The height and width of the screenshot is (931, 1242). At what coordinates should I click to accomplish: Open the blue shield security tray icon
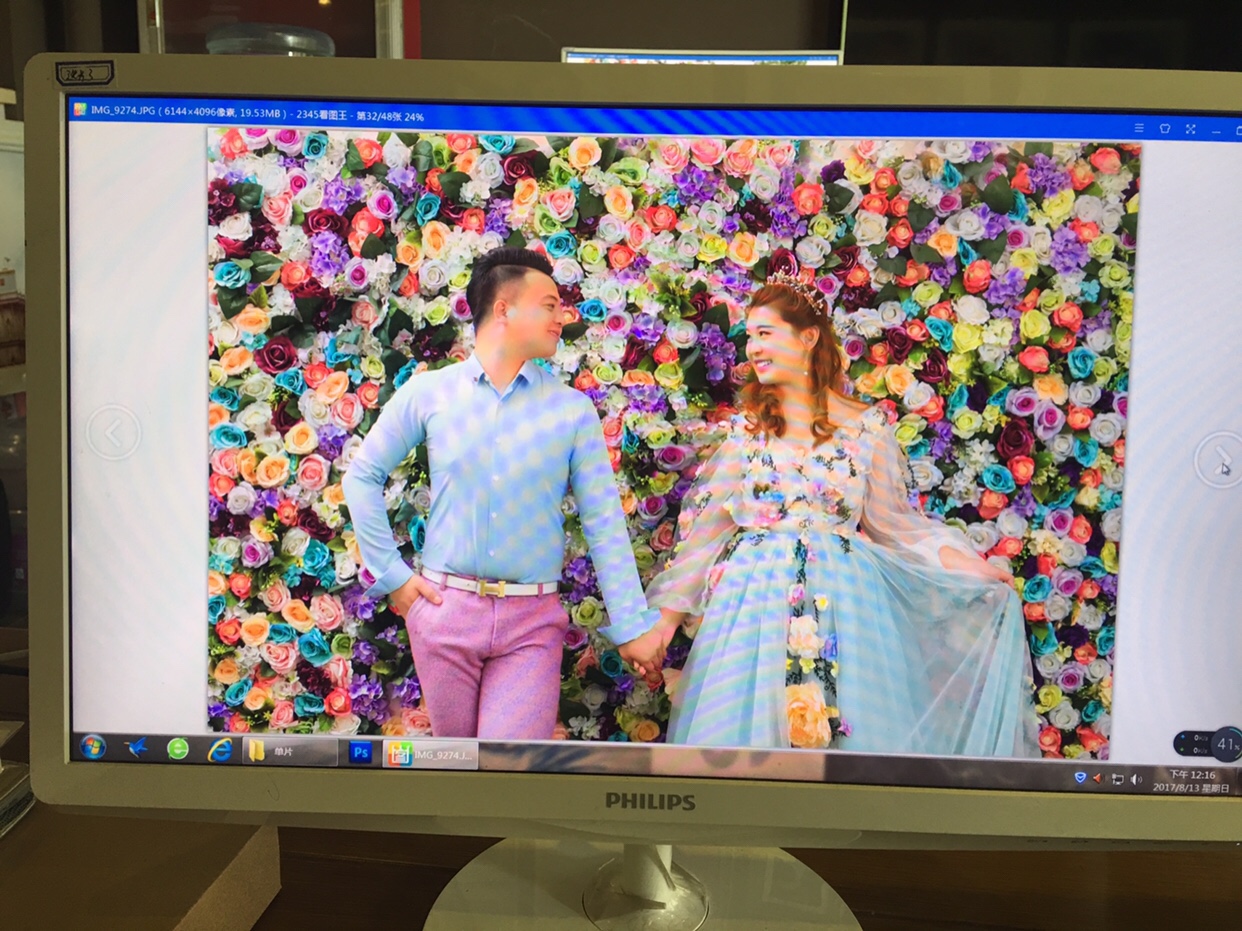point(1080,776)
